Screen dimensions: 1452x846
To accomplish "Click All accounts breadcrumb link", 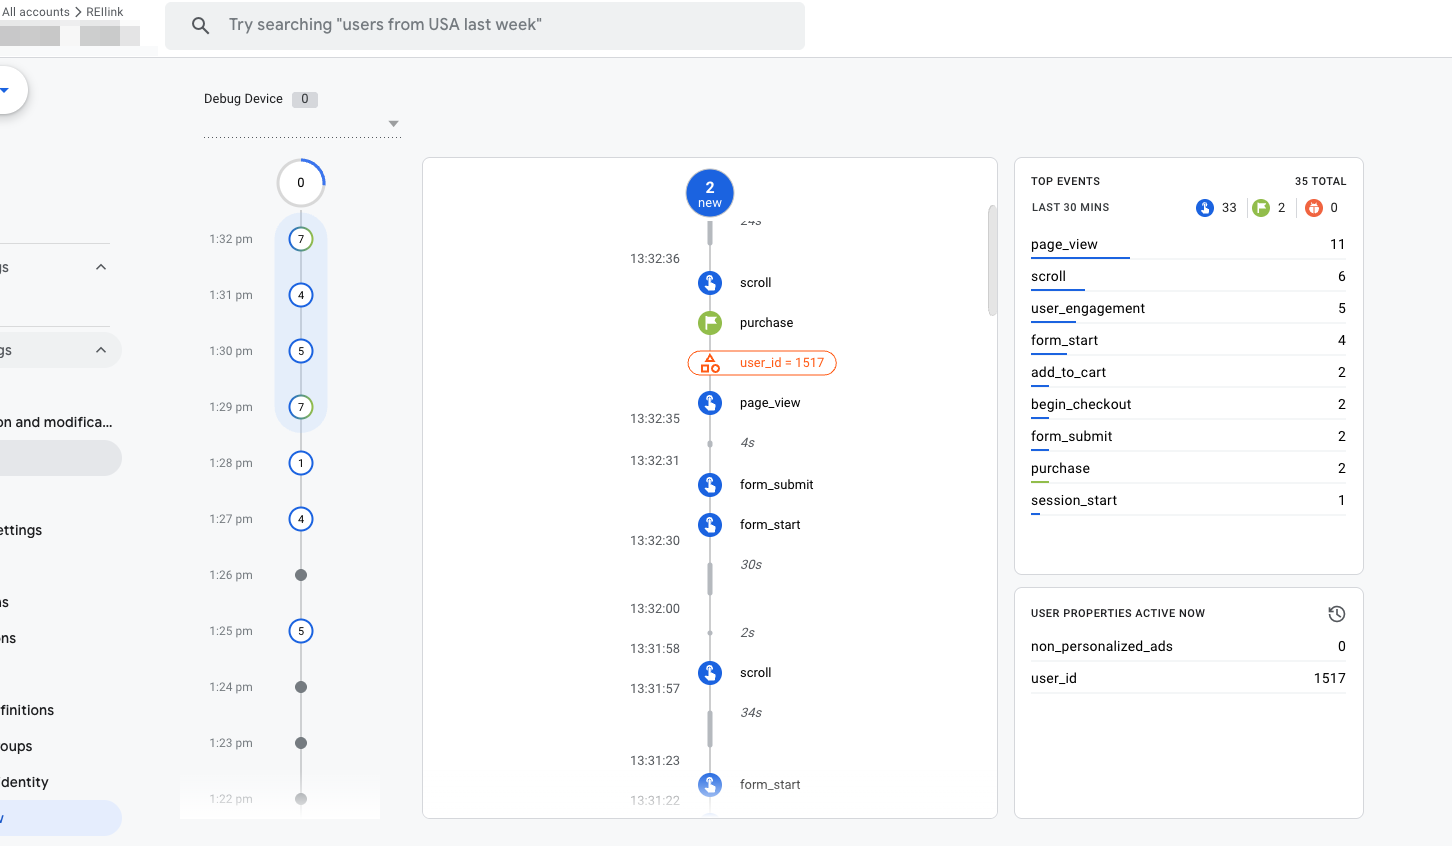I will click(36, 12).
